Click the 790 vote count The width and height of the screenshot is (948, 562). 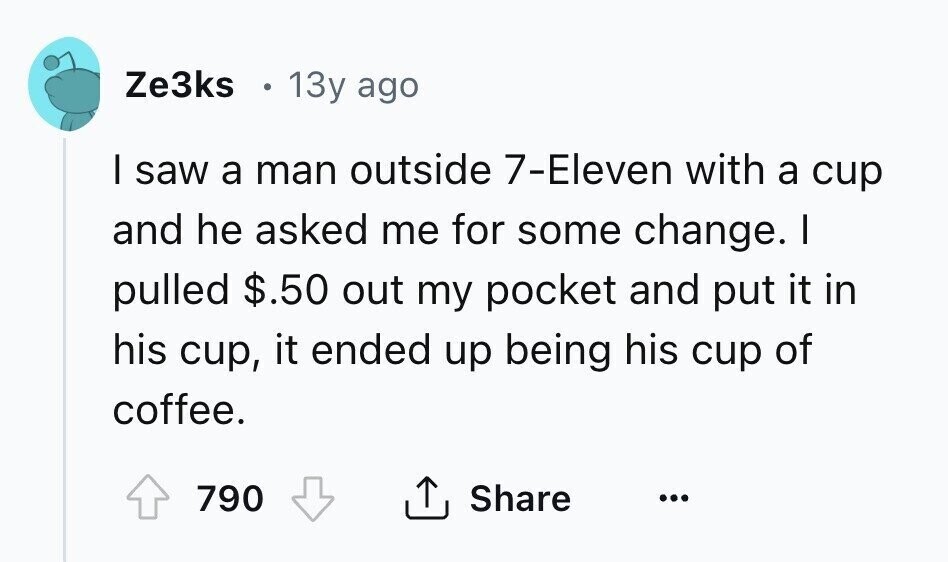[x=230, y=498]
